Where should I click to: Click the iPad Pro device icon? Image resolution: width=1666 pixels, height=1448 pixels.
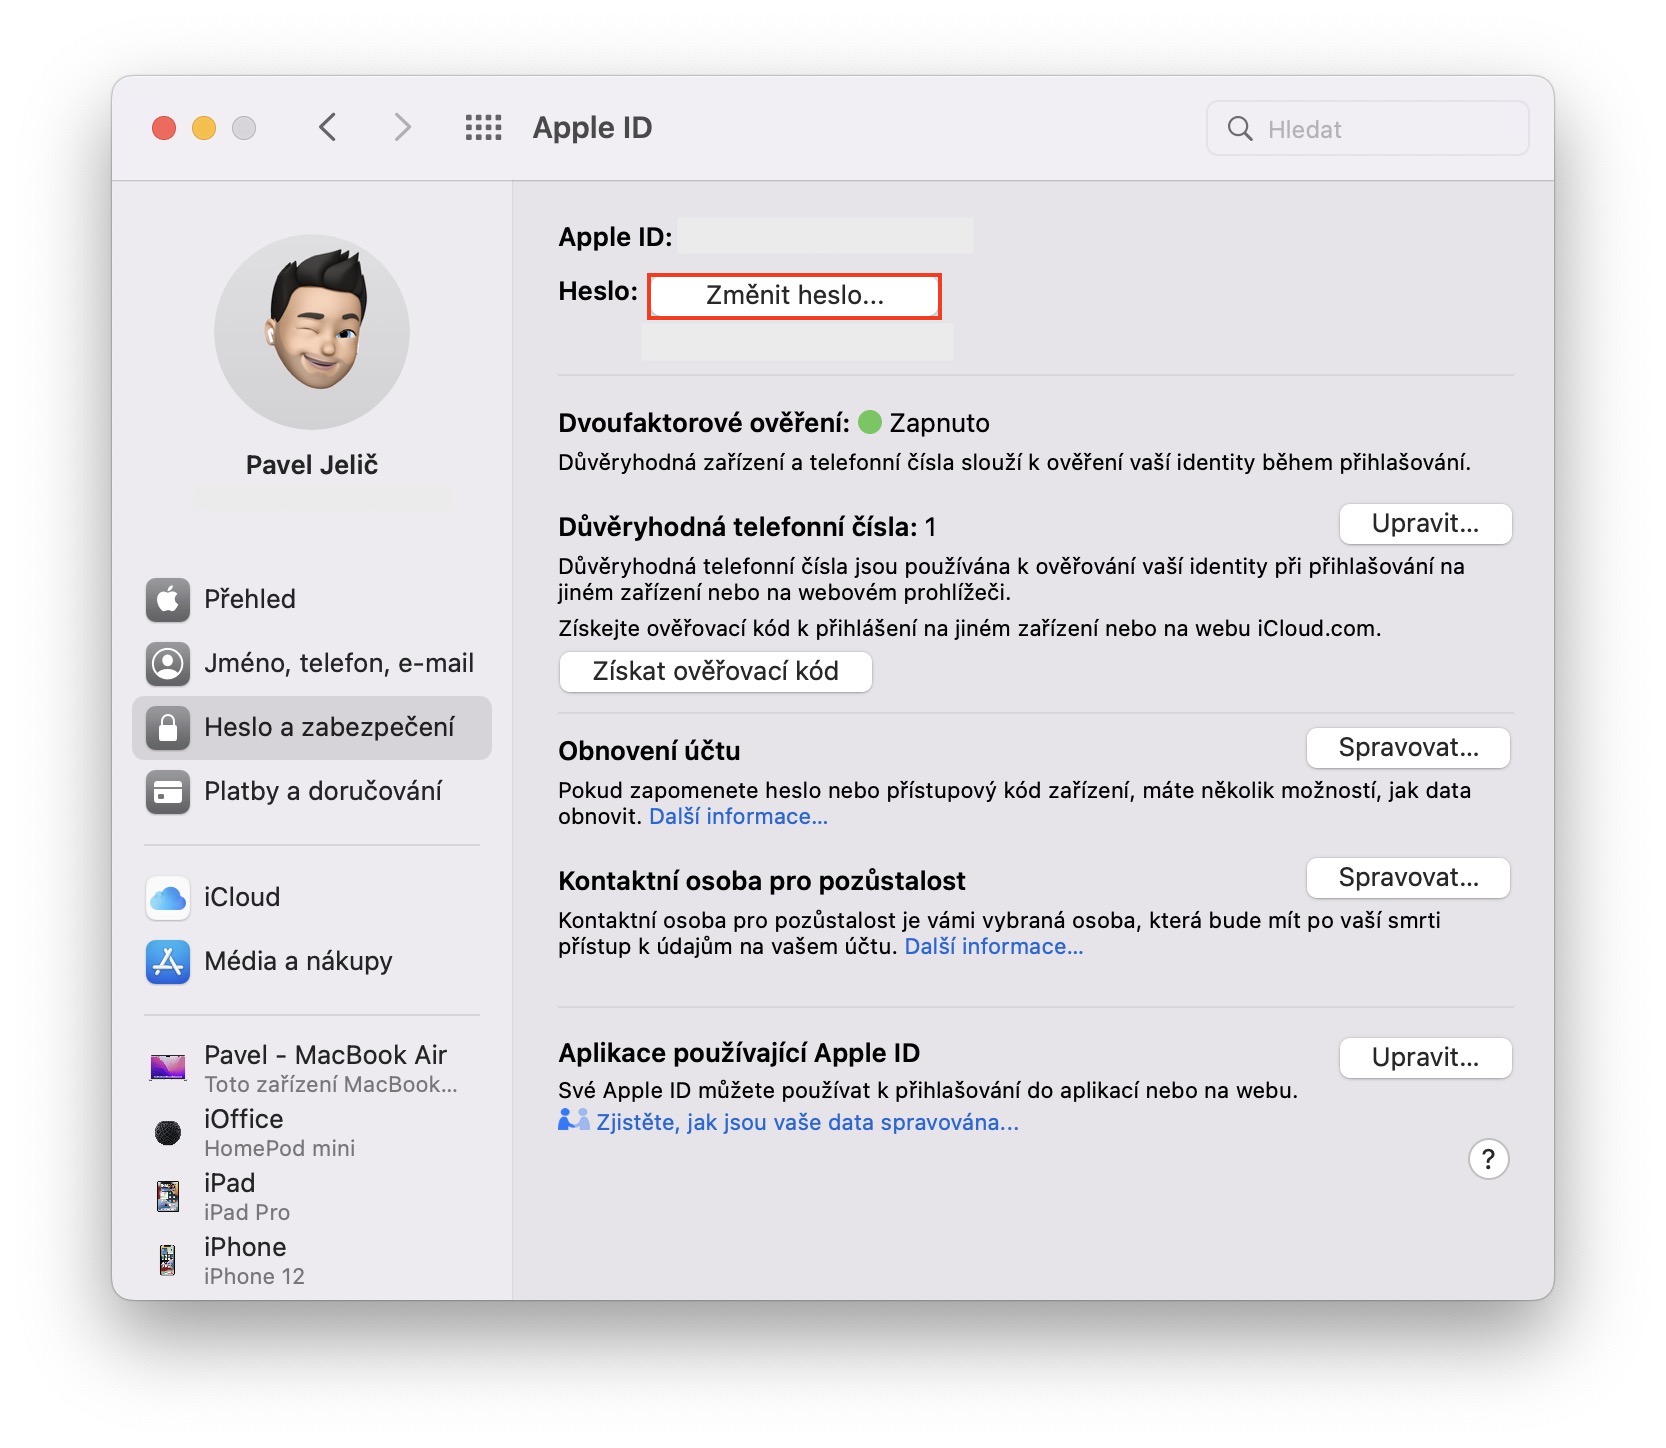pyautogui.click(x=168, y=1196)
